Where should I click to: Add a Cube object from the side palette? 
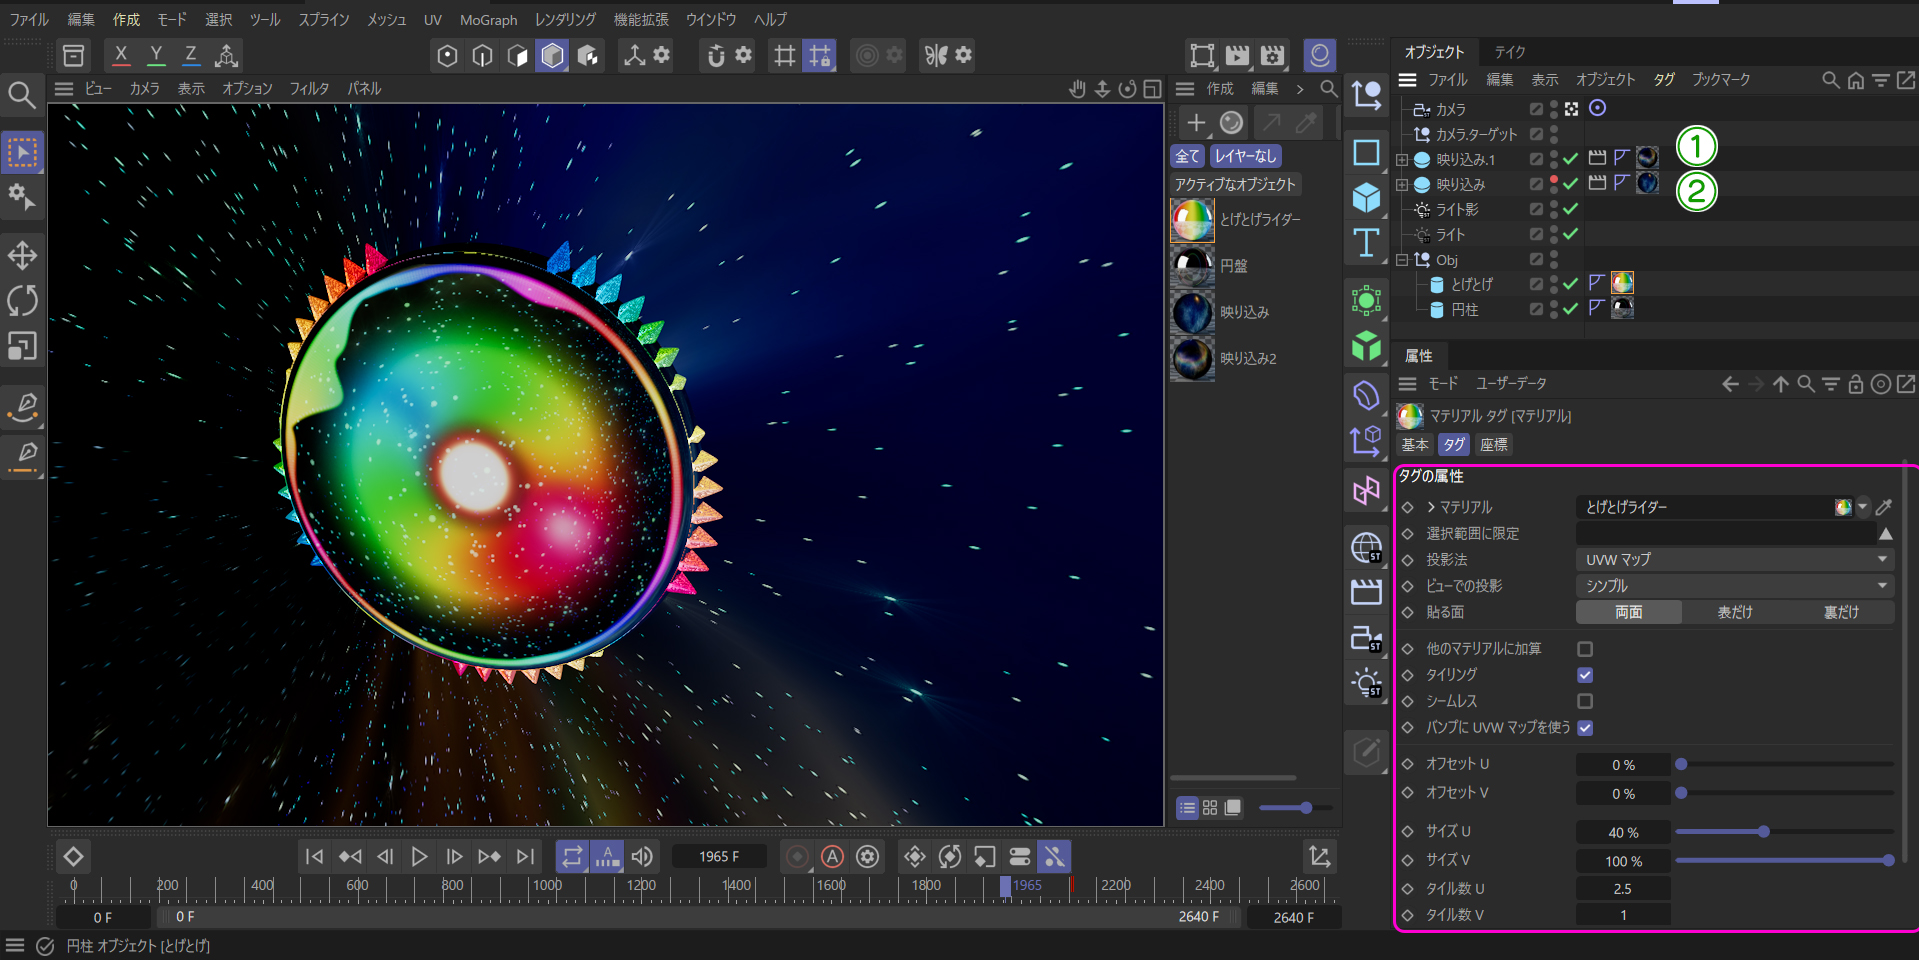click(1366, 198)
